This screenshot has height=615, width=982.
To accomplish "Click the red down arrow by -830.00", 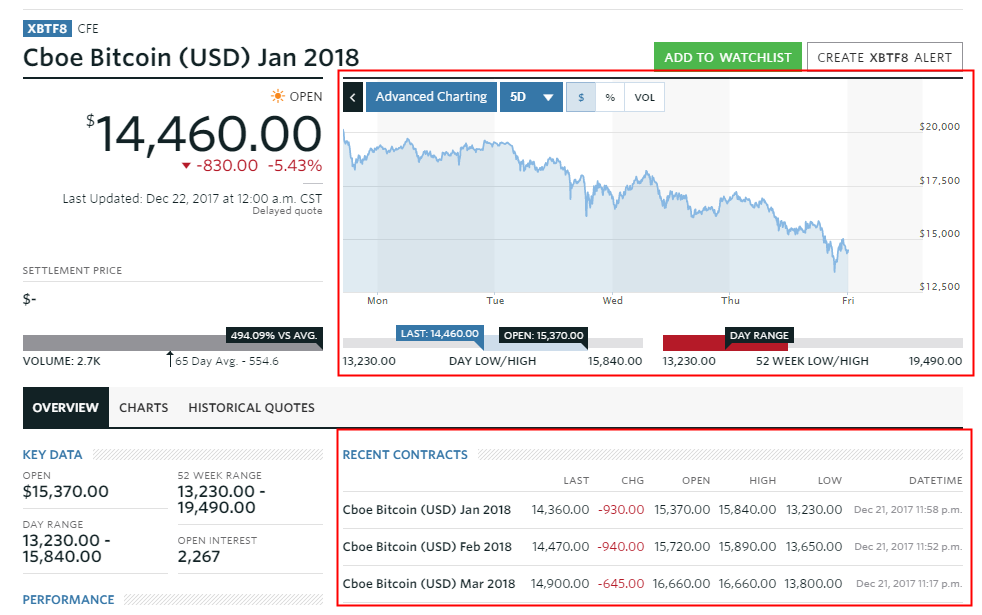I will pyautogui.click(x=186, y=166).
